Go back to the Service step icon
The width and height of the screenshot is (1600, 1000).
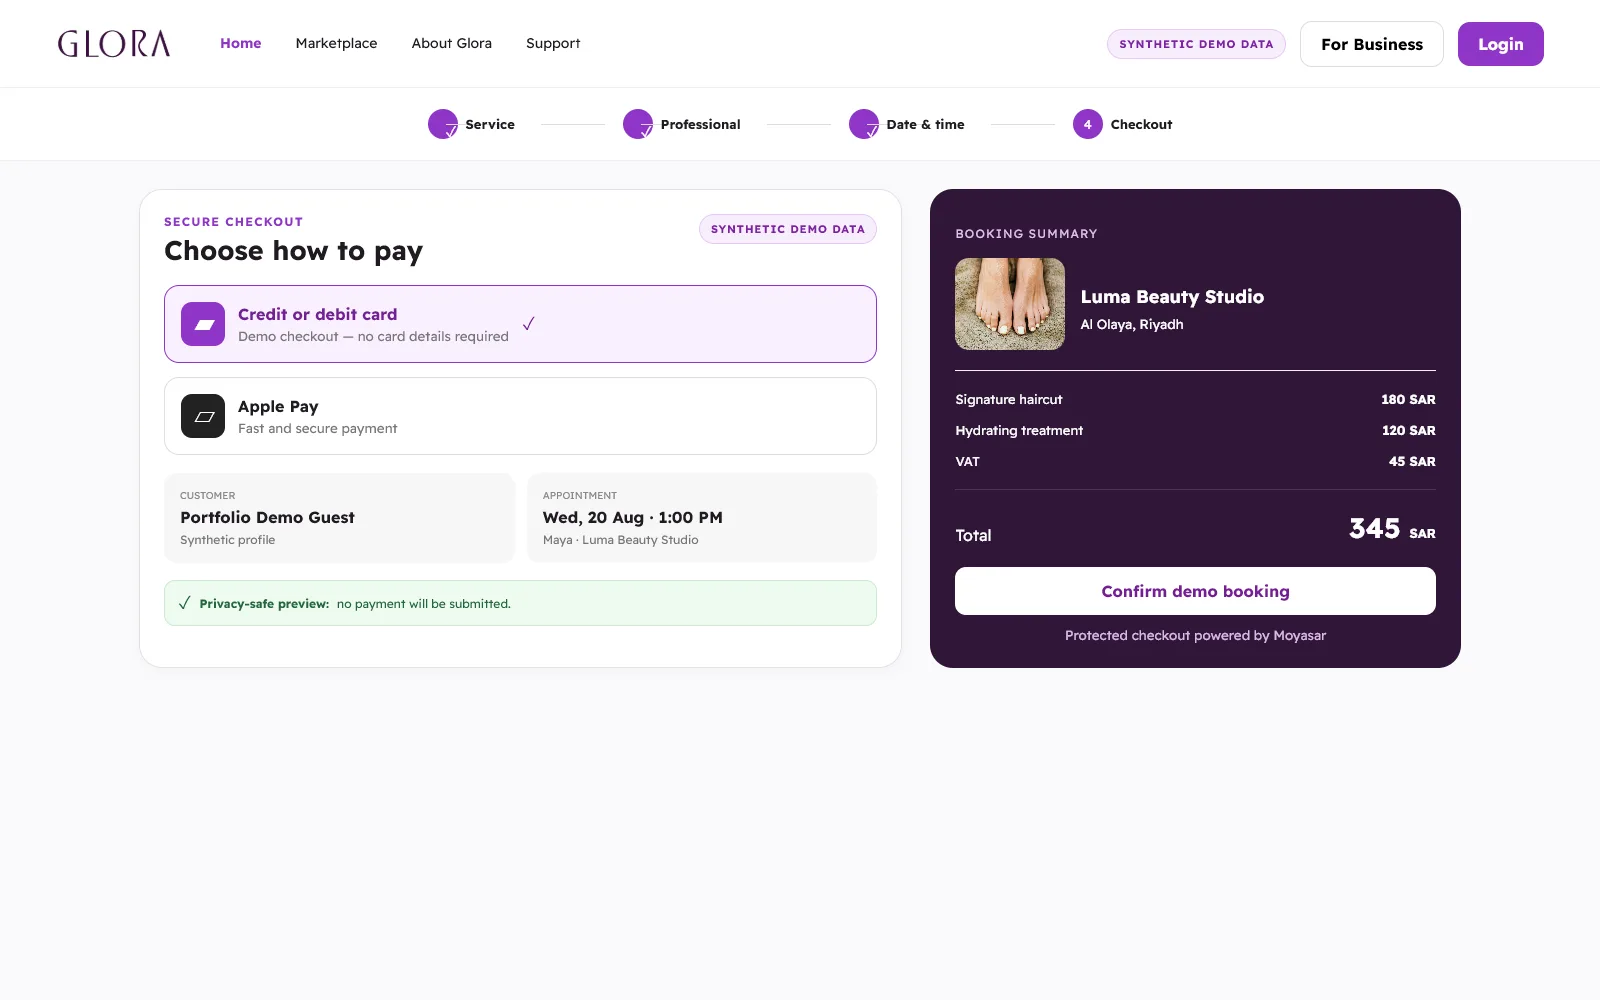pyautogui.click(x=443, y=124)
